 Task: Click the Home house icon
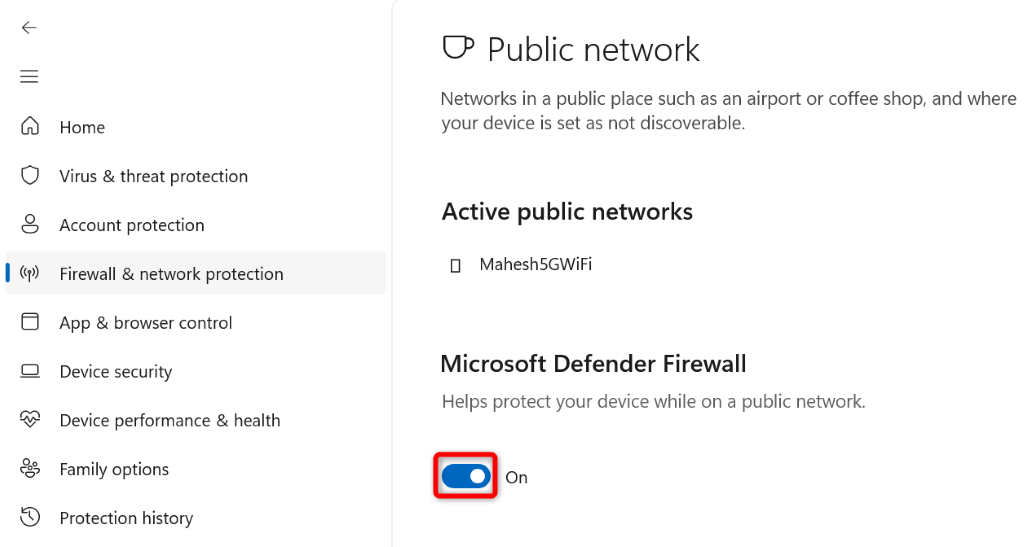click(x=30, y=127)
